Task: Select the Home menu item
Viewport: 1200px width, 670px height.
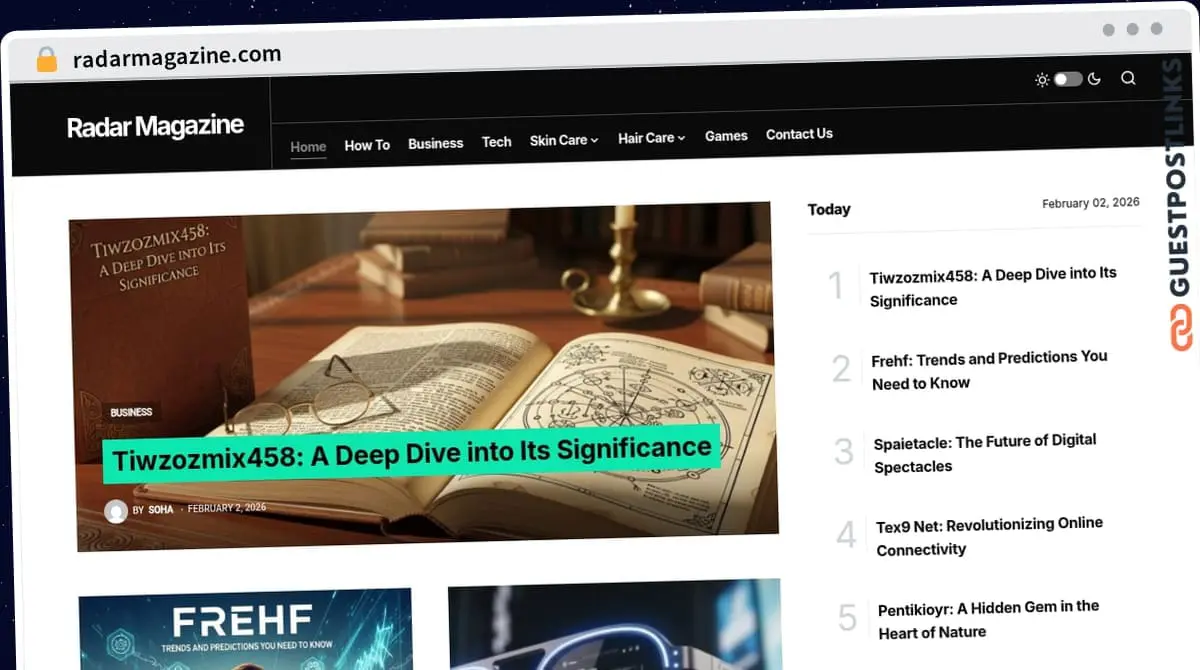Action: 307,146
